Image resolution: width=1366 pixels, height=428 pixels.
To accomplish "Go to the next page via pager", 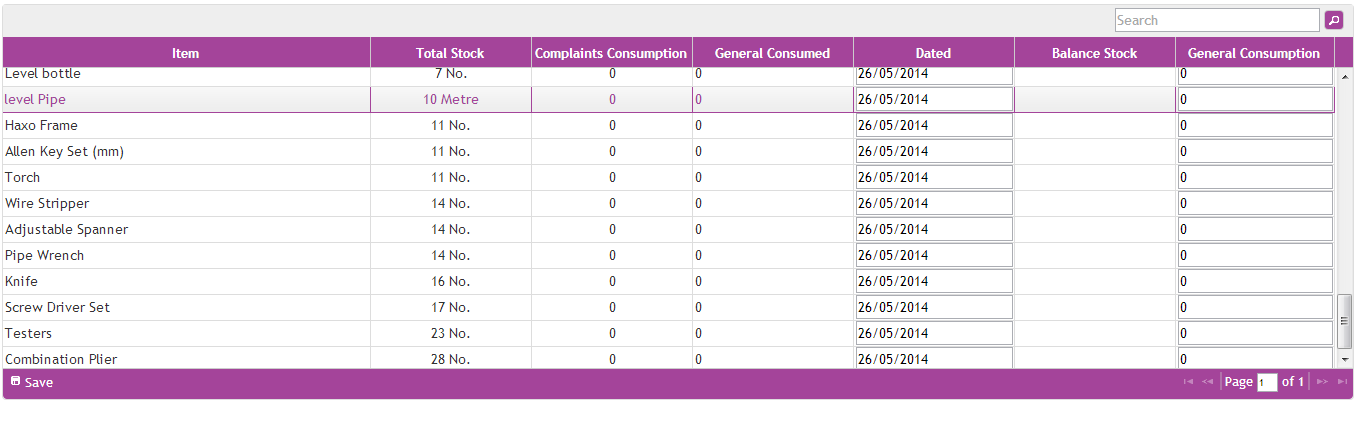I will 1322,382.
